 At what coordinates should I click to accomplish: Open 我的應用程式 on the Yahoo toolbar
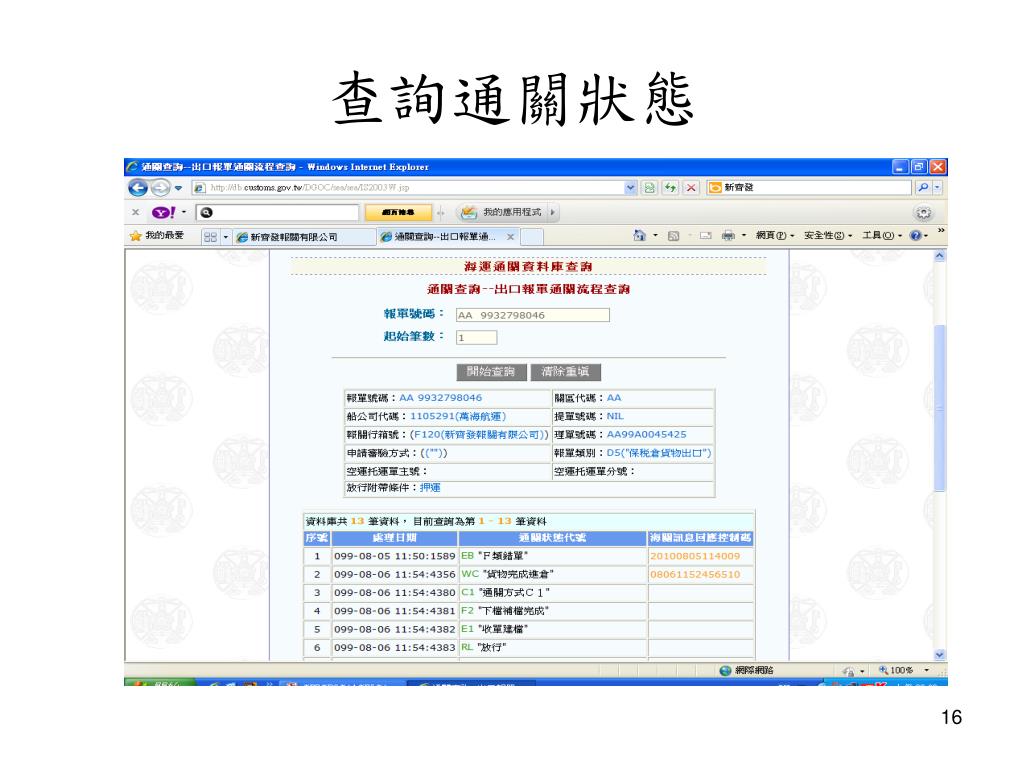(x=502, y=212)
